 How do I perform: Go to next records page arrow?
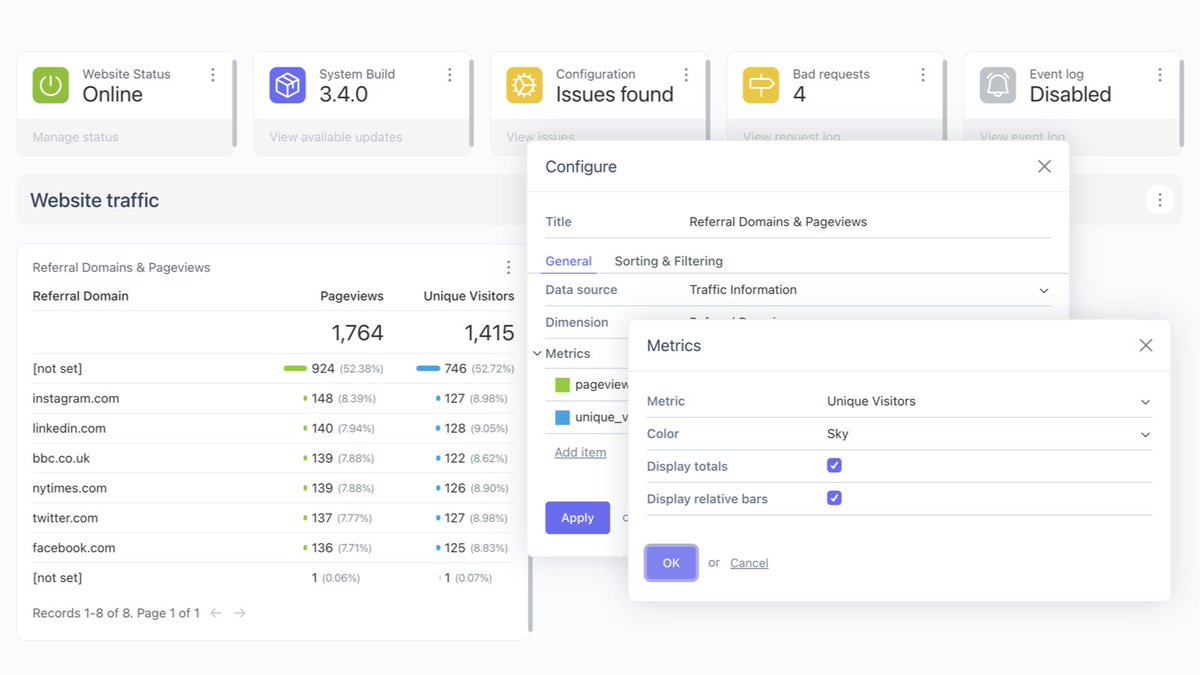(240, 613)
